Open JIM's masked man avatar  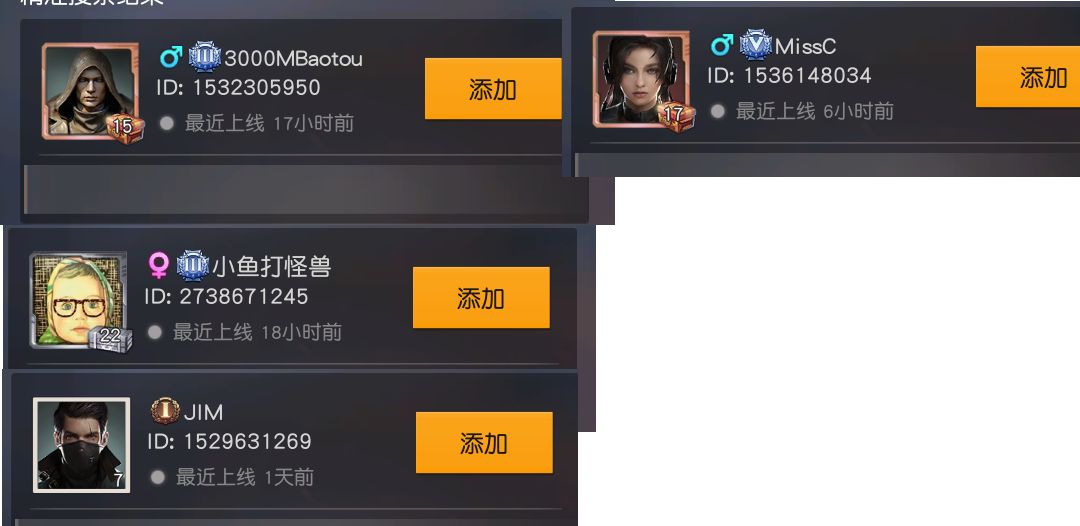click(81, 445)
